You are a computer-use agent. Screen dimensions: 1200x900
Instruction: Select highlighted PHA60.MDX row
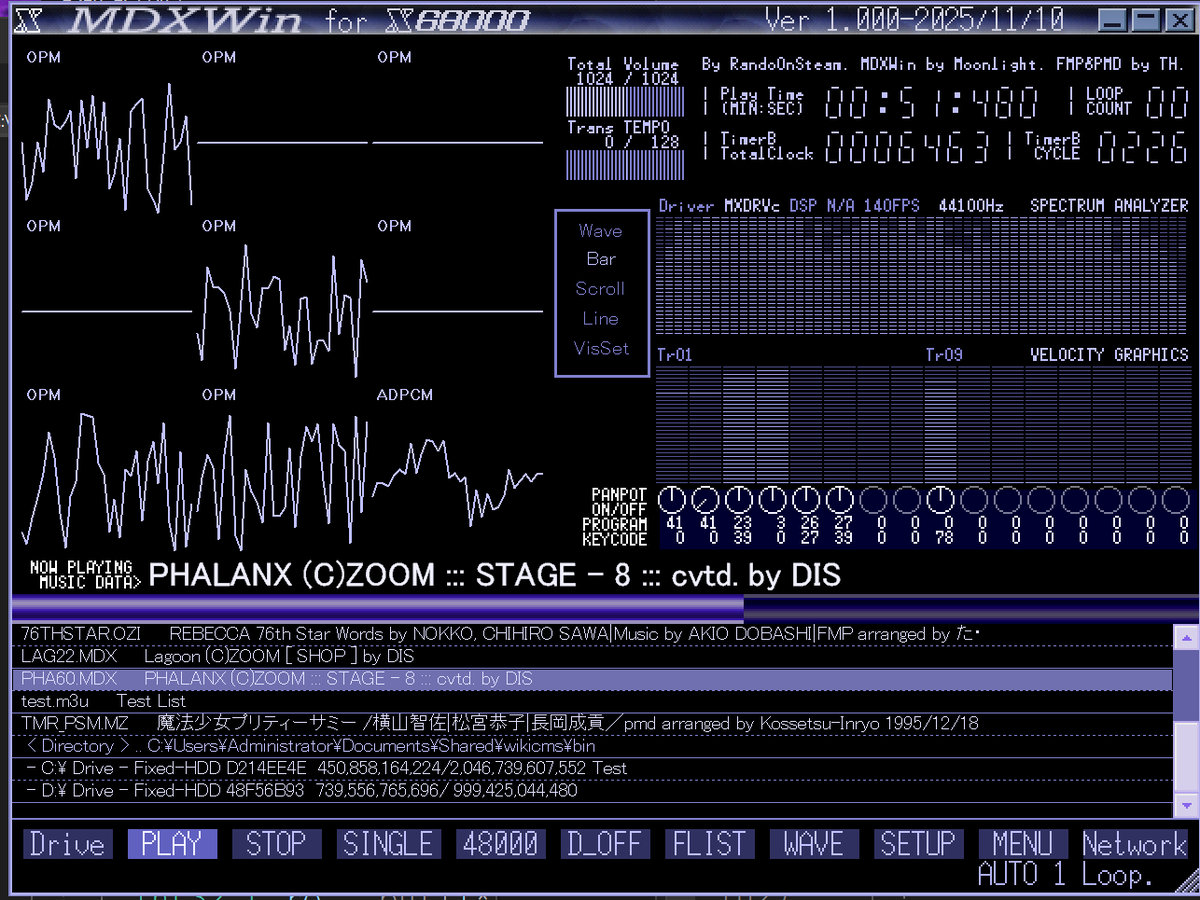pyautogui.click(x=591, y=679)
